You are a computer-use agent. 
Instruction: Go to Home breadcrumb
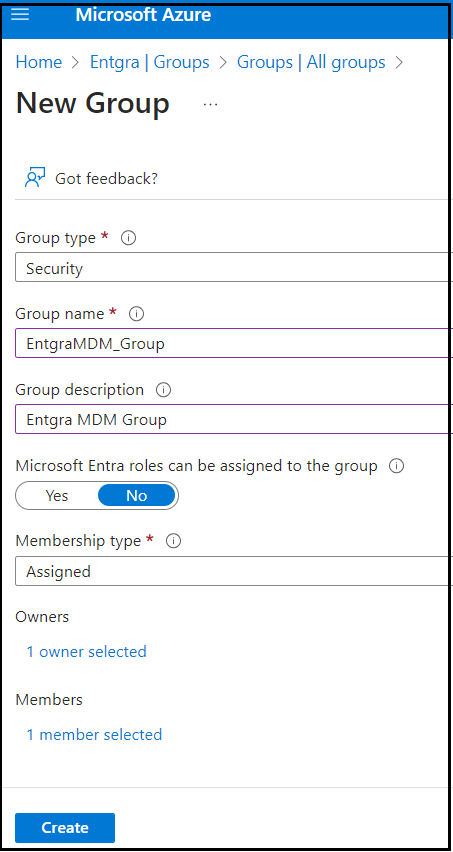coord(39,62)
